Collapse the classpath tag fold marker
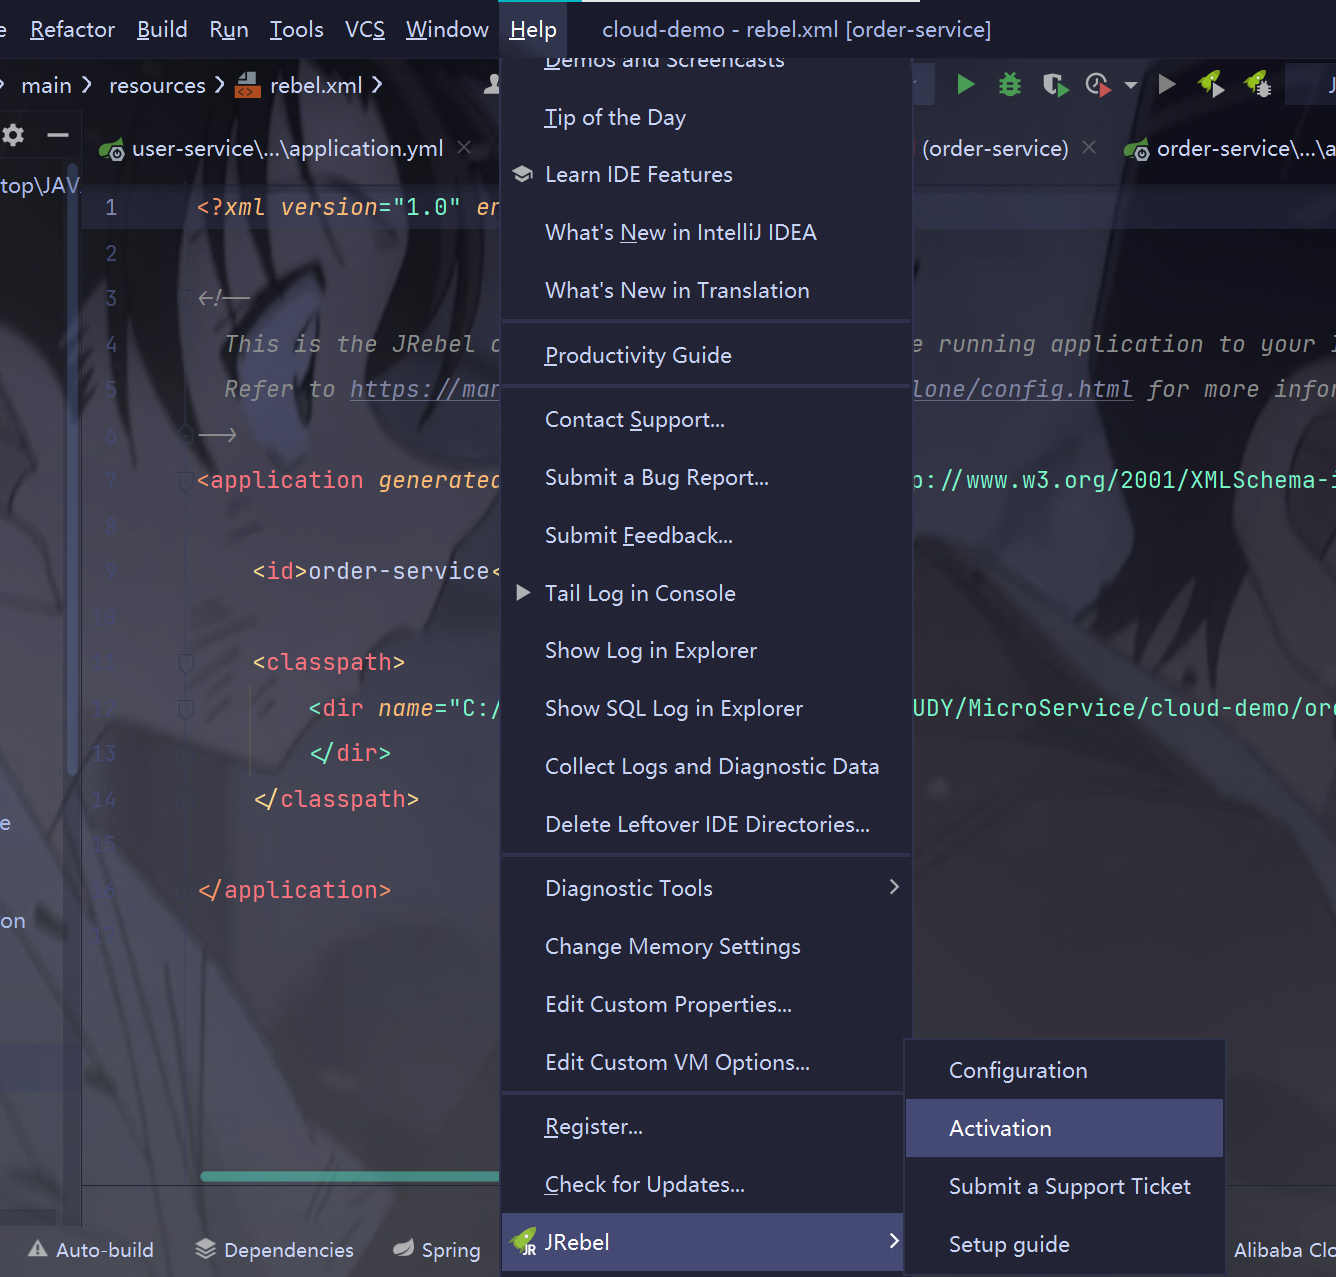The image size is (1336, 1277). point(185,662)
